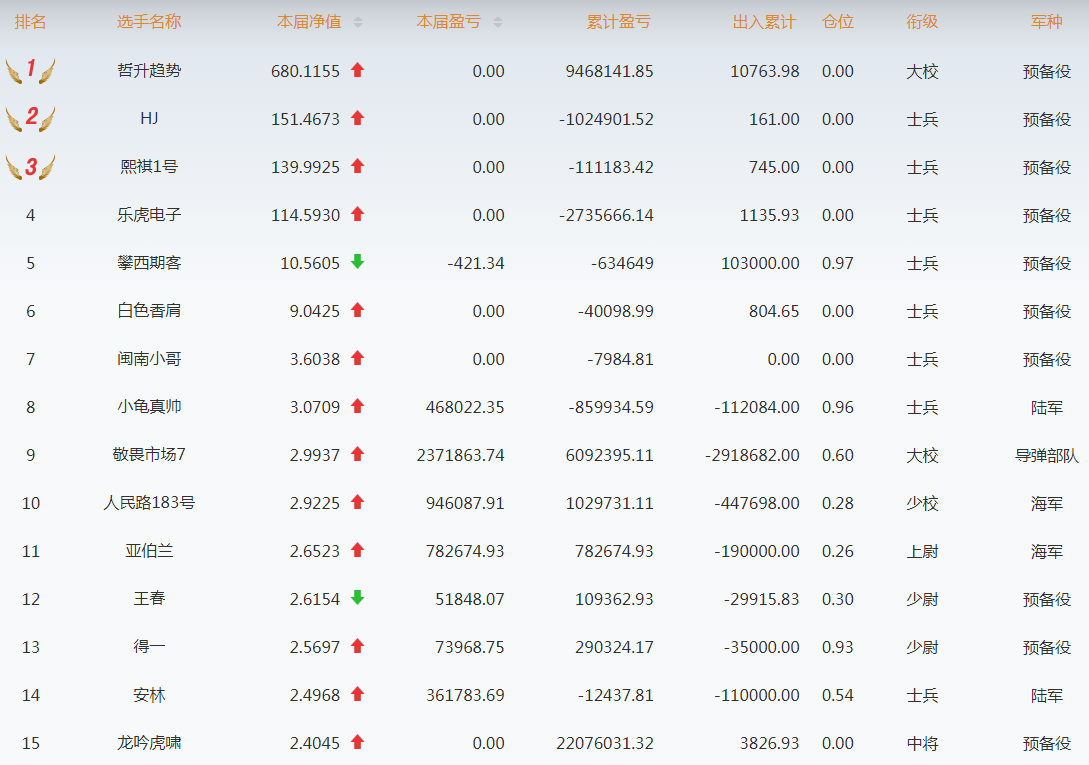Click the 本届净值 column header label
Screen dimensions: 1089x765
pos(309,22)
